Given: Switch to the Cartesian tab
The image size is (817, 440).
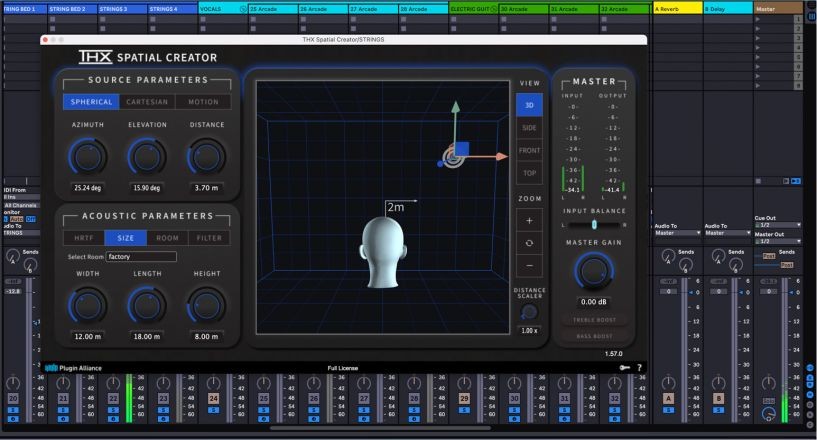Looking at the screenshot, I should pos(147,102).
